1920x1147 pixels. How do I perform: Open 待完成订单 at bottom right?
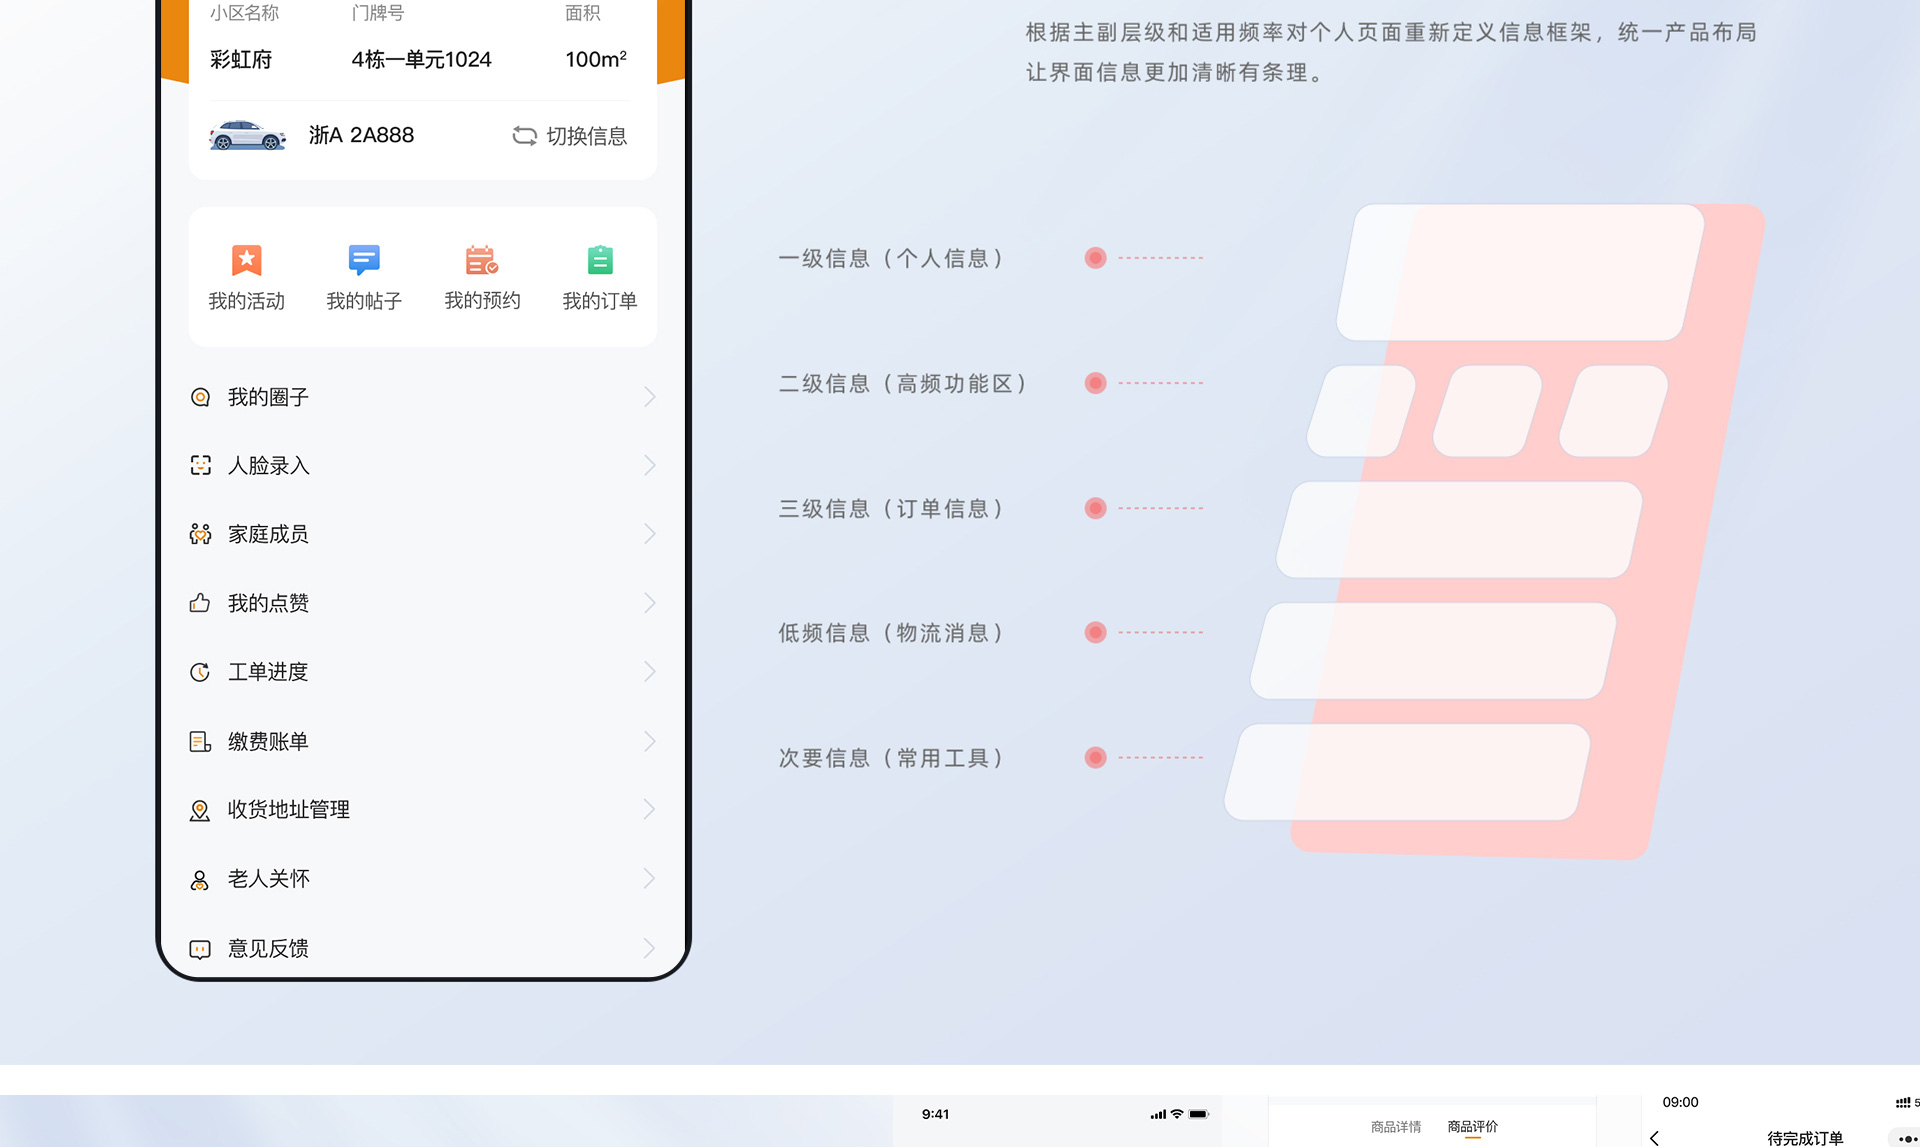pos(1803,1138)
